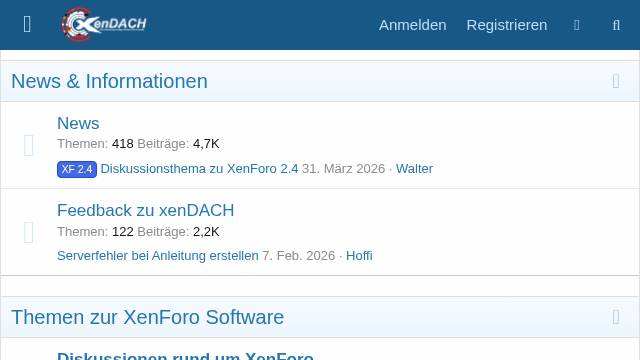Screen dimensions: 640x360
Task: Click Feedback post count 2,2K
Action: coord(206,231)
